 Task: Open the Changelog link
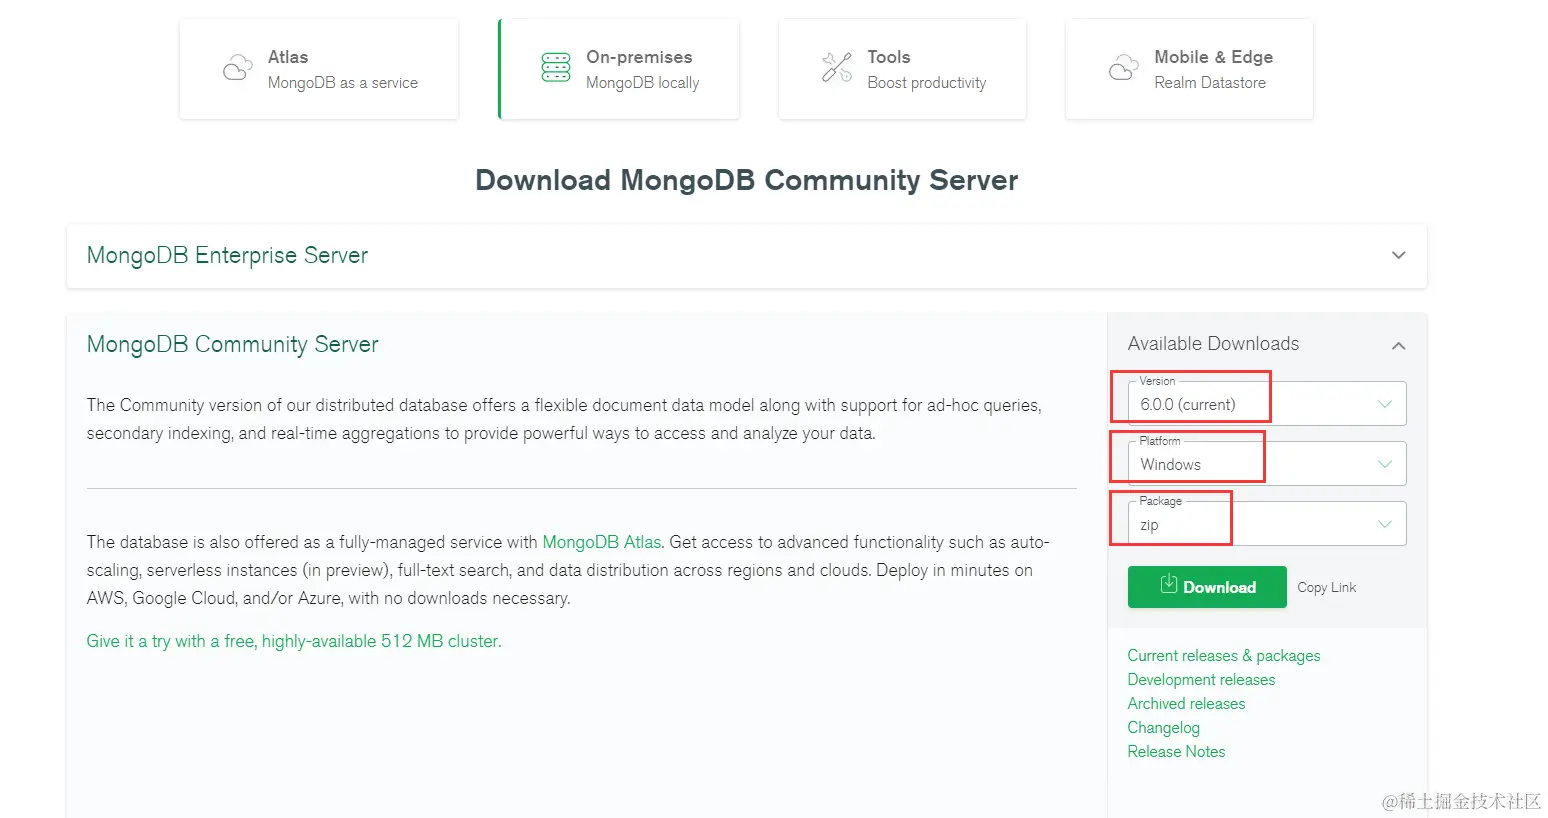(x=1163, y=728)
